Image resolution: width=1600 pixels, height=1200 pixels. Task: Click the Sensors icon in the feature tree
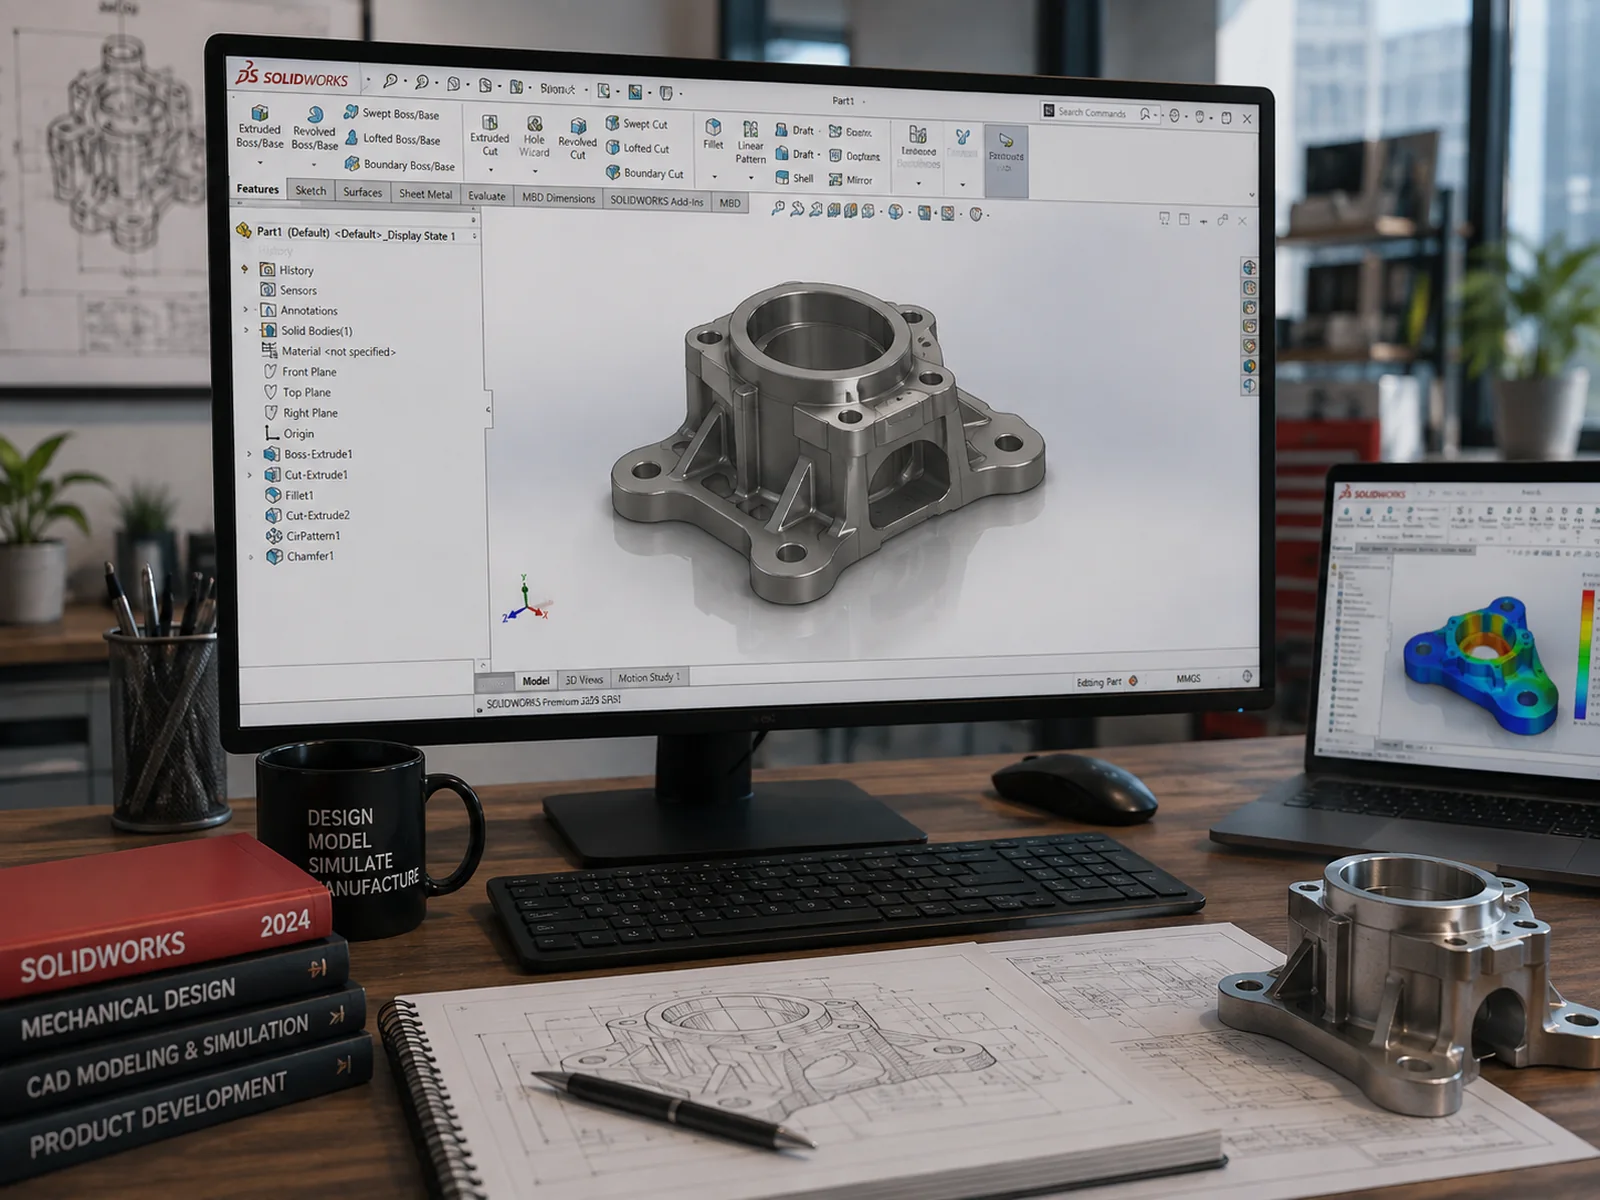[x=267, y=290]
